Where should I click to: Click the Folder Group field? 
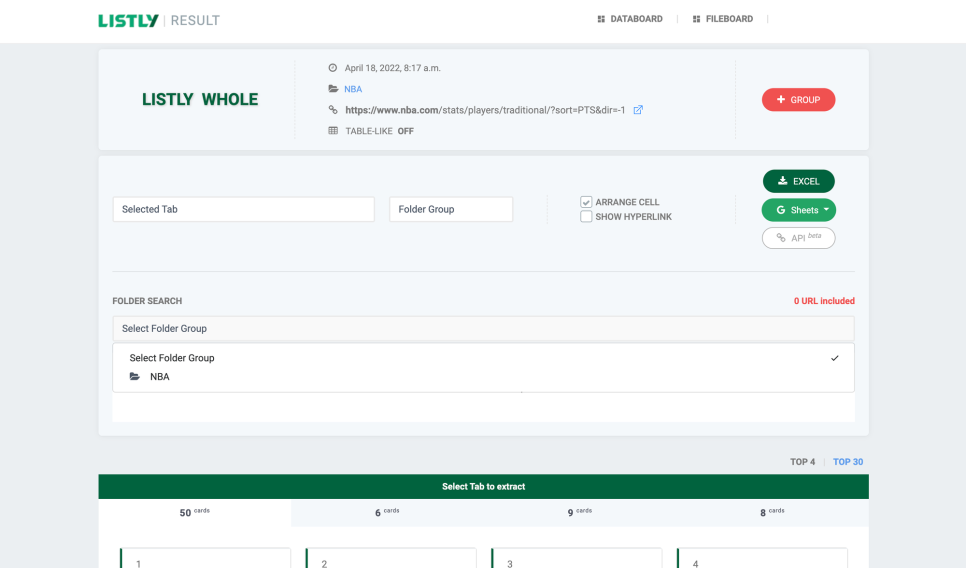451,209
